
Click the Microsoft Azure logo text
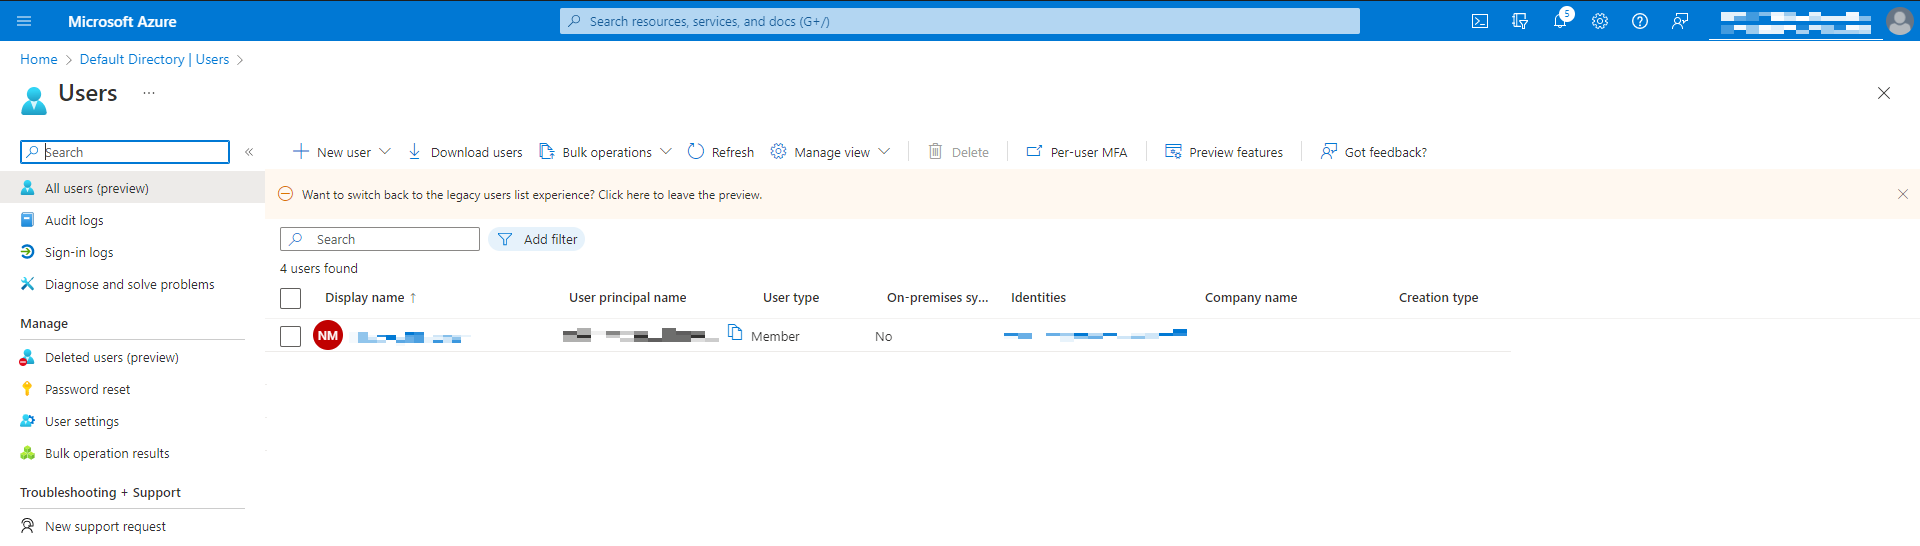(122, 21)
